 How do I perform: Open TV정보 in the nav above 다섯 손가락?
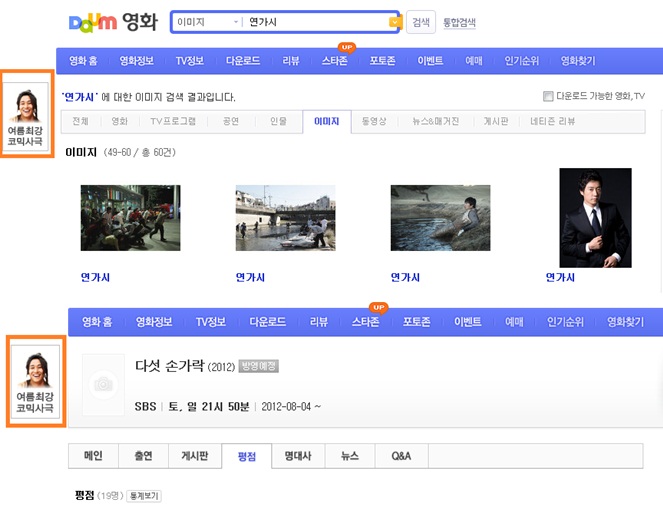pos(211,322)
